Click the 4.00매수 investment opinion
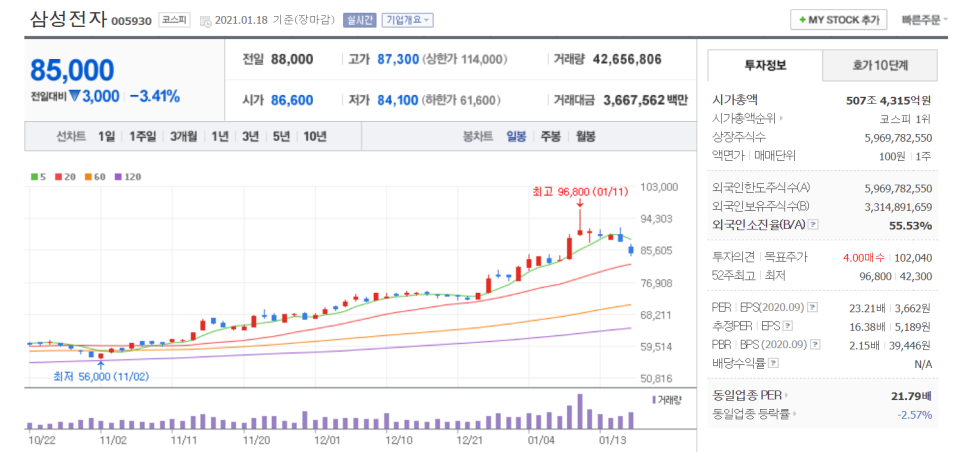Screen dimensions: 966x452 (862, 257)
